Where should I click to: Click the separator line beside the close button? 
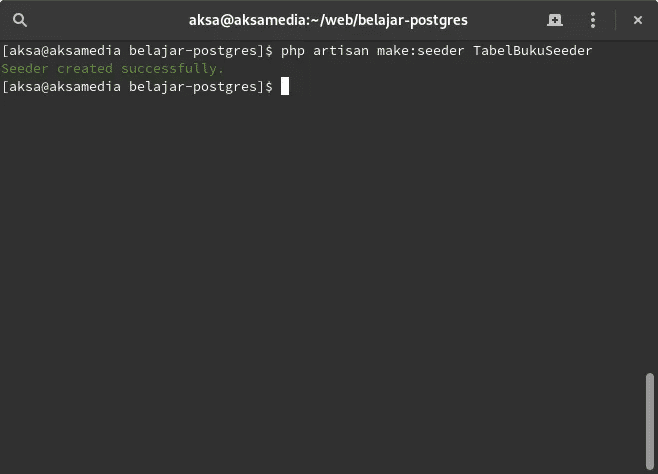(x=615, y=20)
